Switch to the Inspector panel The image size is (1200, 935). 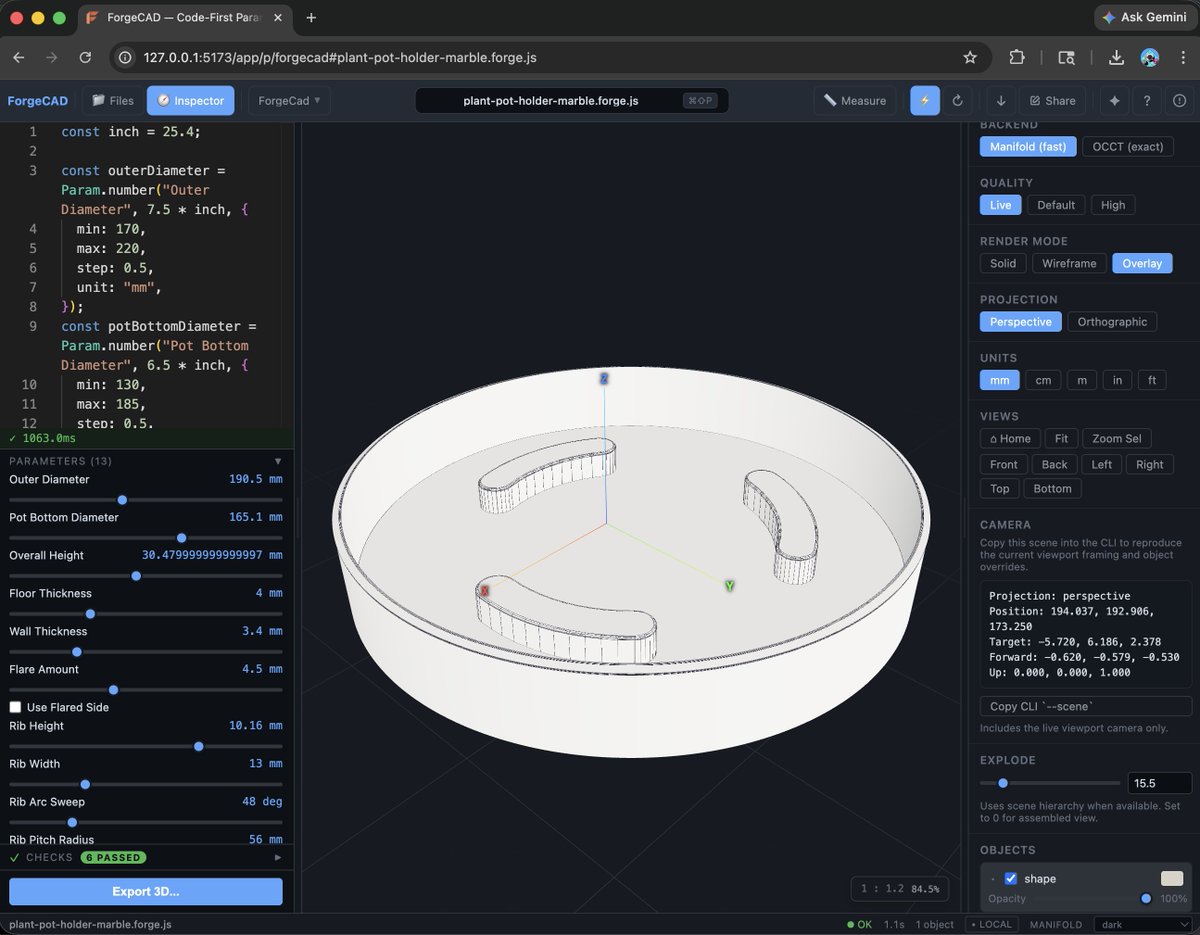click(x=191, y=100)
